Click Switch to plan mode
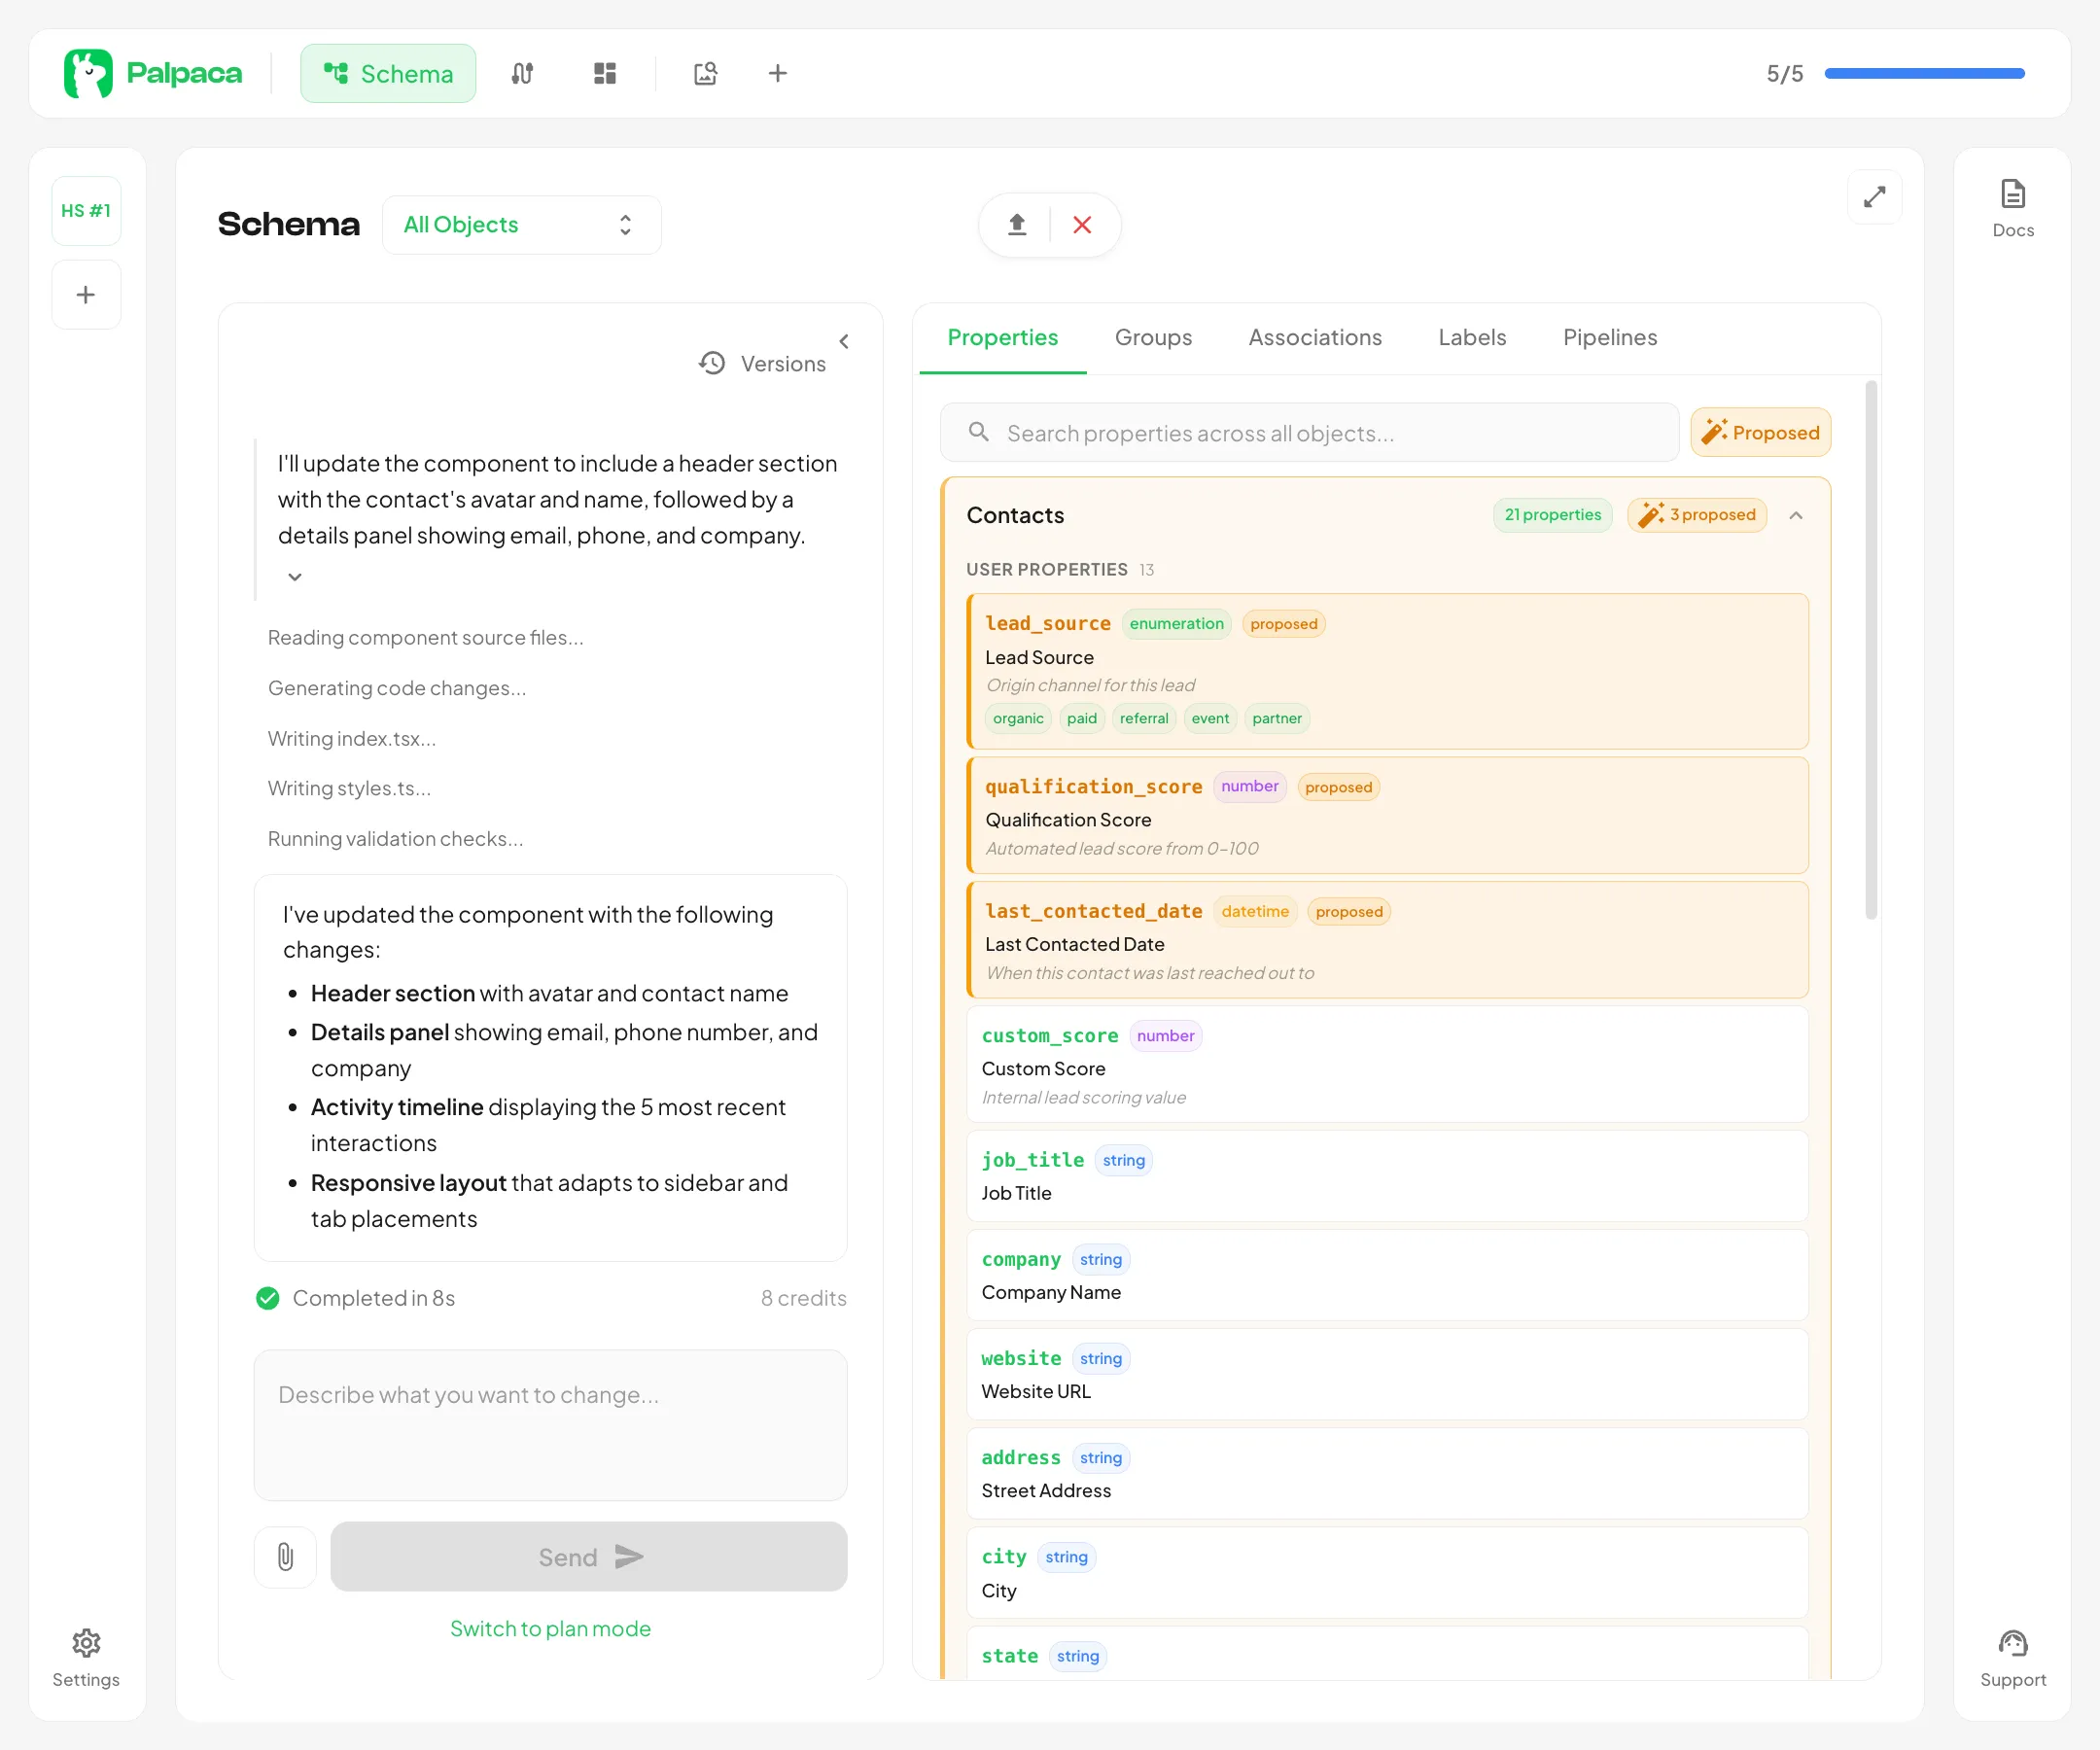2100x1750 pixels. (550, 1628)
